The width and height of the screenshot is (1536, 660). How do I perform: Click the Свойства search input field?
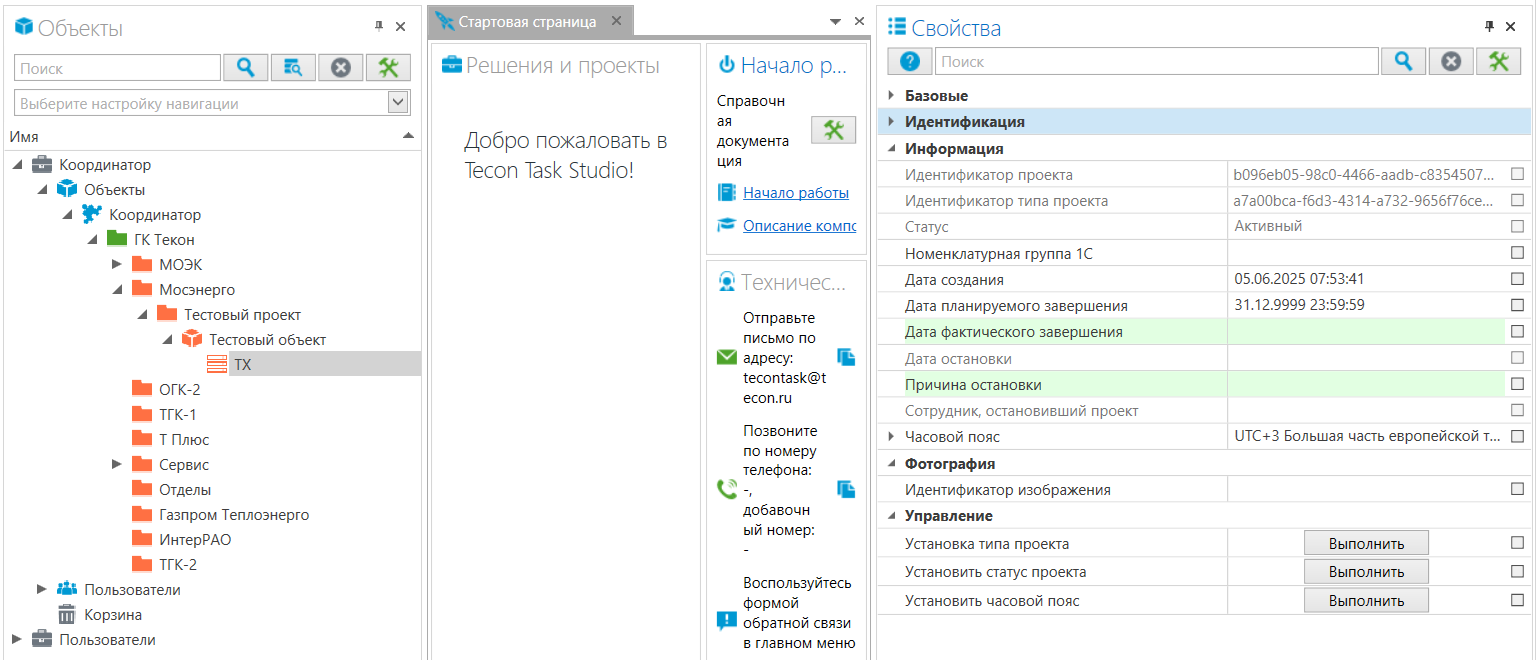[1156, 62]
